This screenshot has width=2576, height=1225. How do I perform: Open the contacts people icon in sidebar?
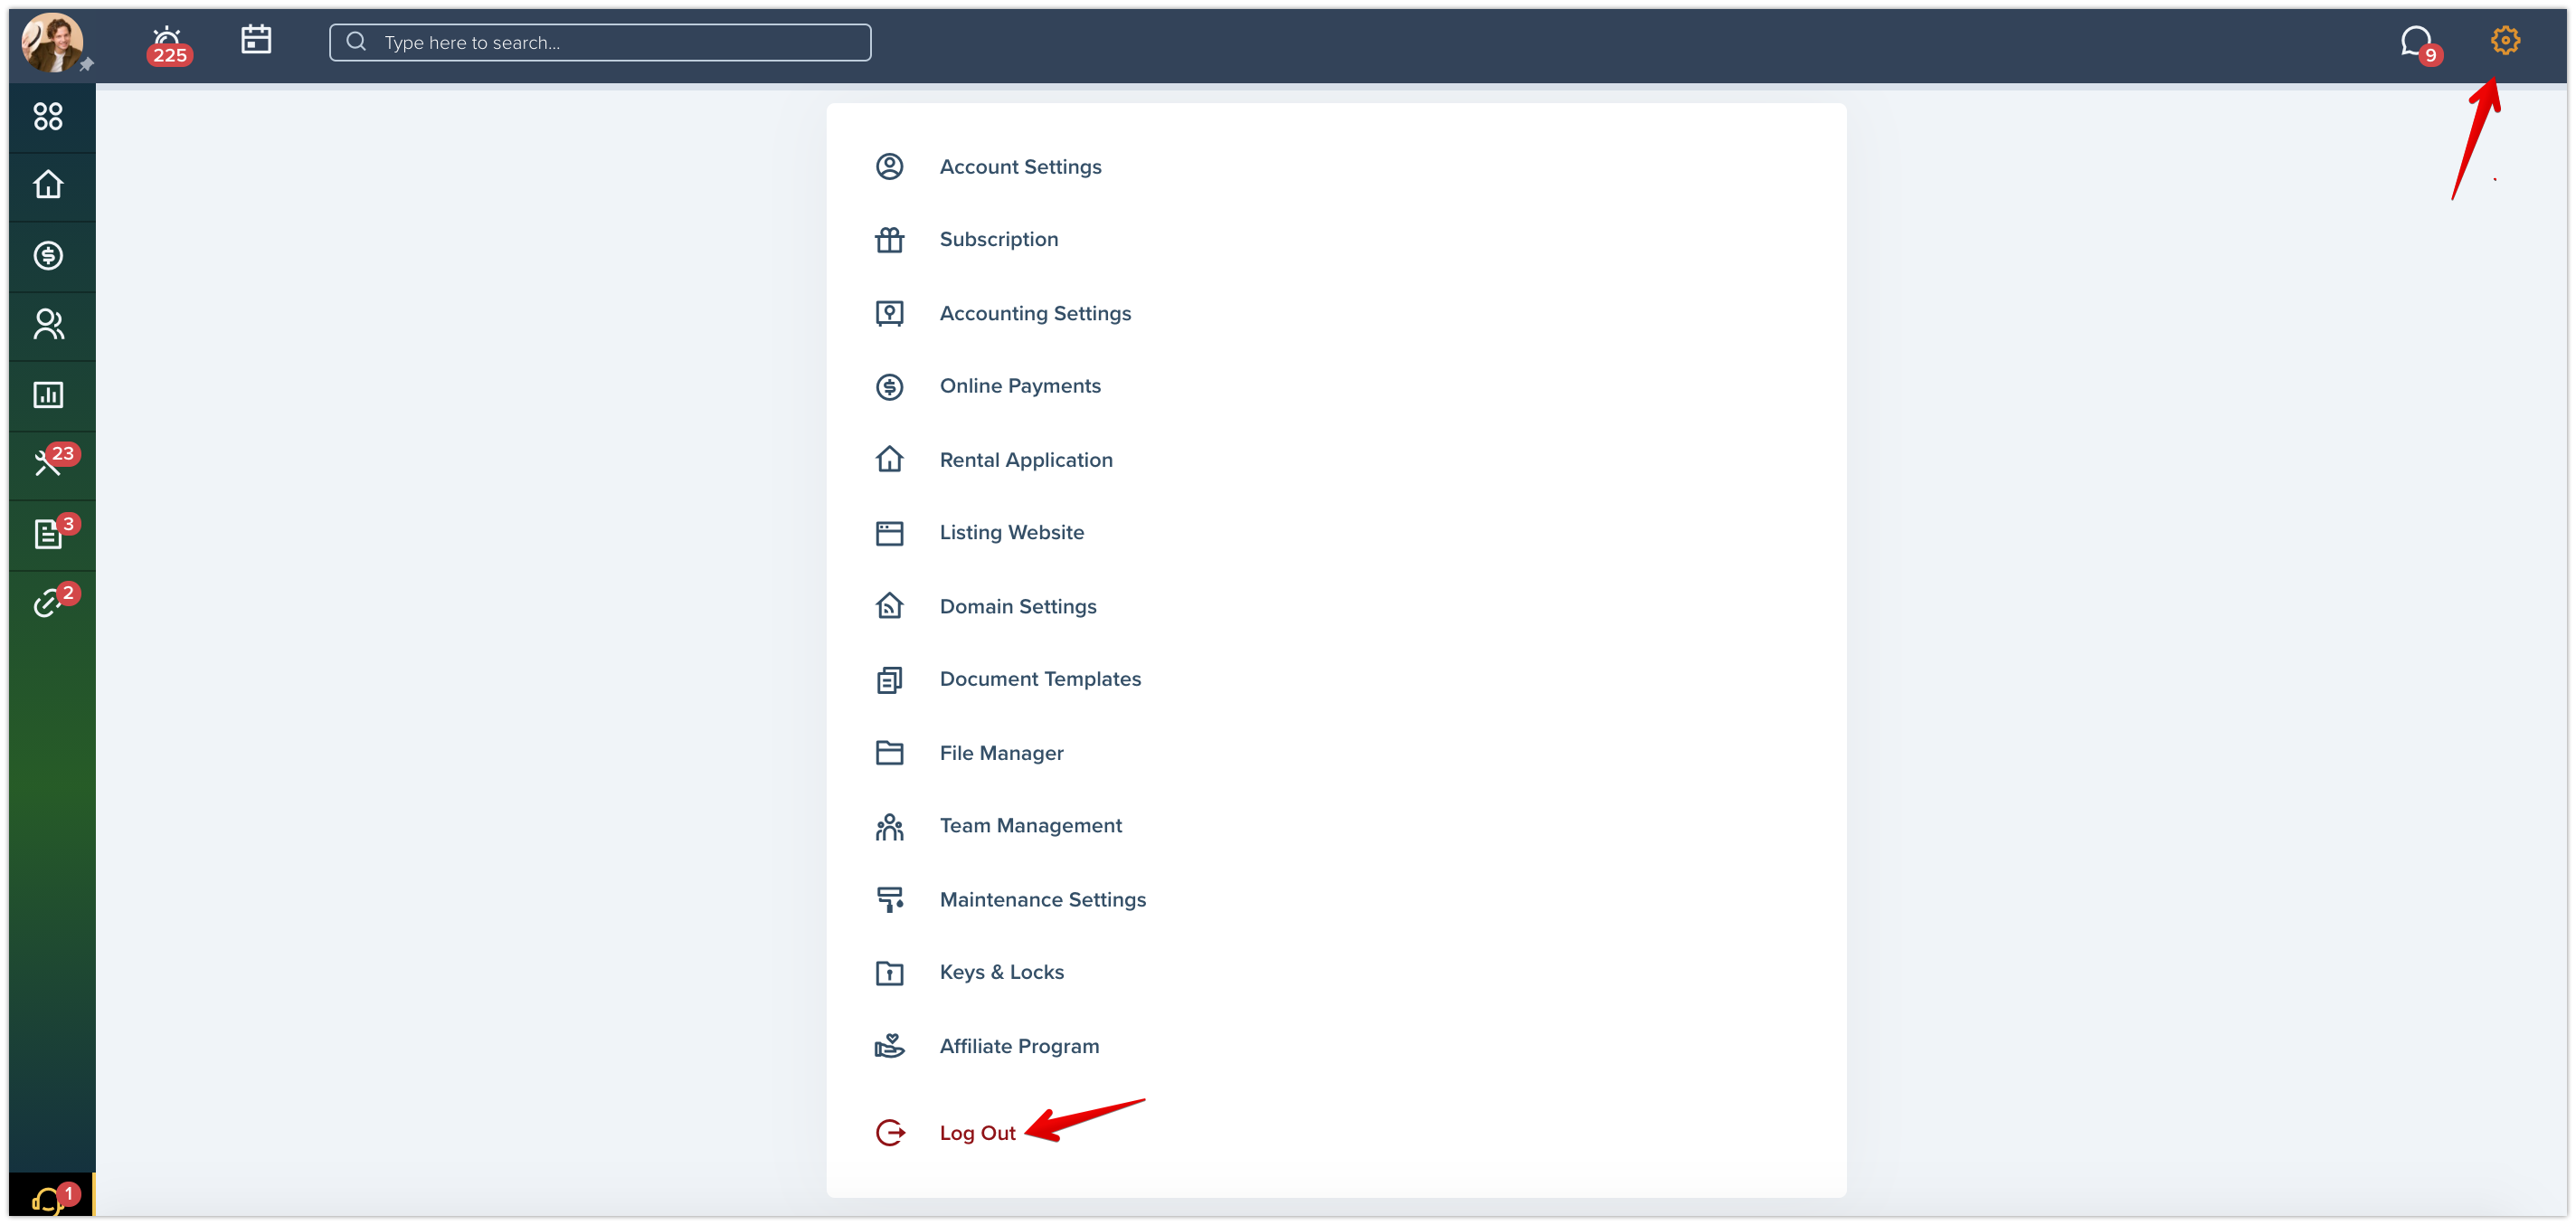[x=48, y=324]
